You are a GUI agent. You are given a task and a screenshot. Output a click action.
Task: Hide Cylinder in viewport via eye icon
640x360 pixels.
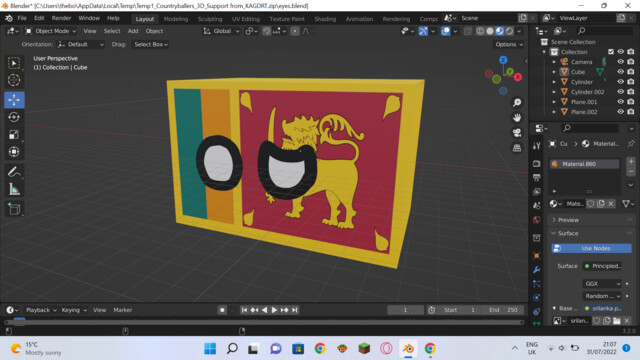(620, 82)
